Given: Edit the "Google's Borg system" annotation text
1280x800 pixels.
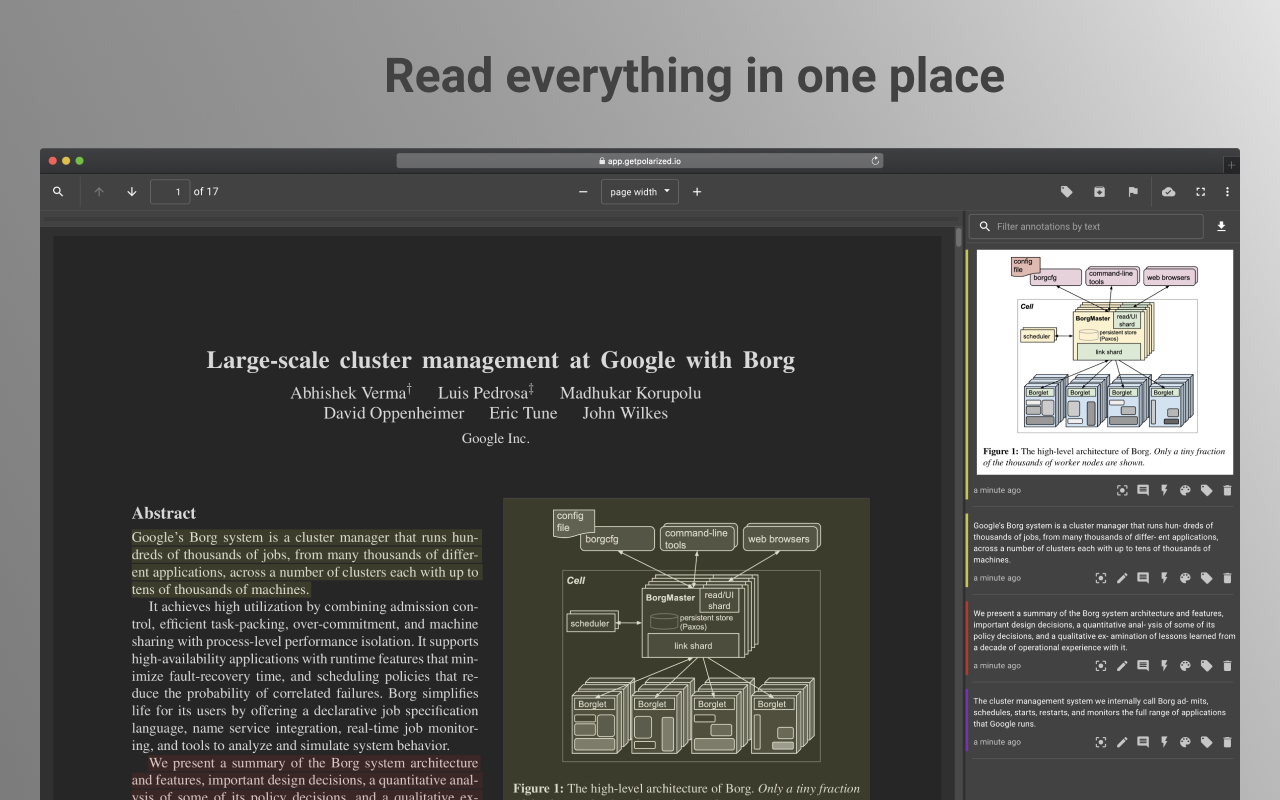Looking at the screenshot, I should coord(1122,578).
